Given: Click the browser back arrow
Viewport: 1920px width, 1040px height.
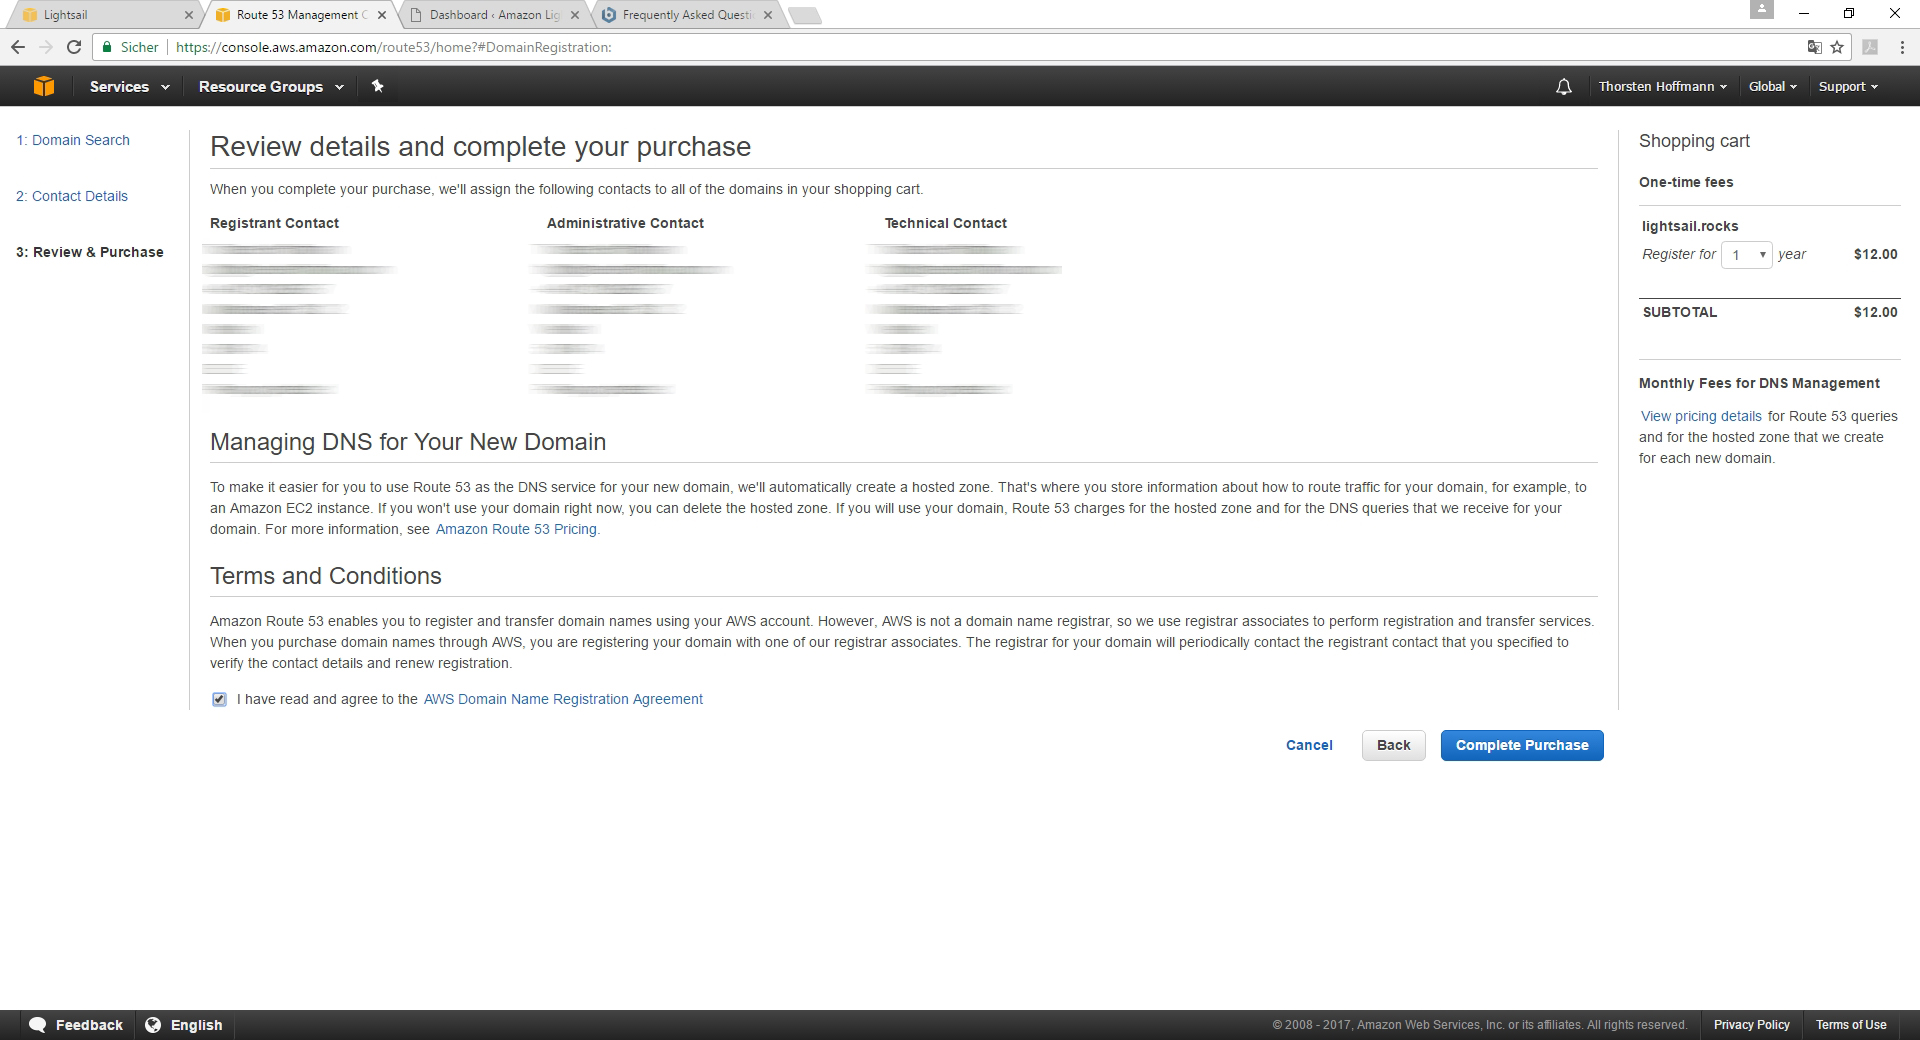Looking at the screenshot, I should [18, 47].
